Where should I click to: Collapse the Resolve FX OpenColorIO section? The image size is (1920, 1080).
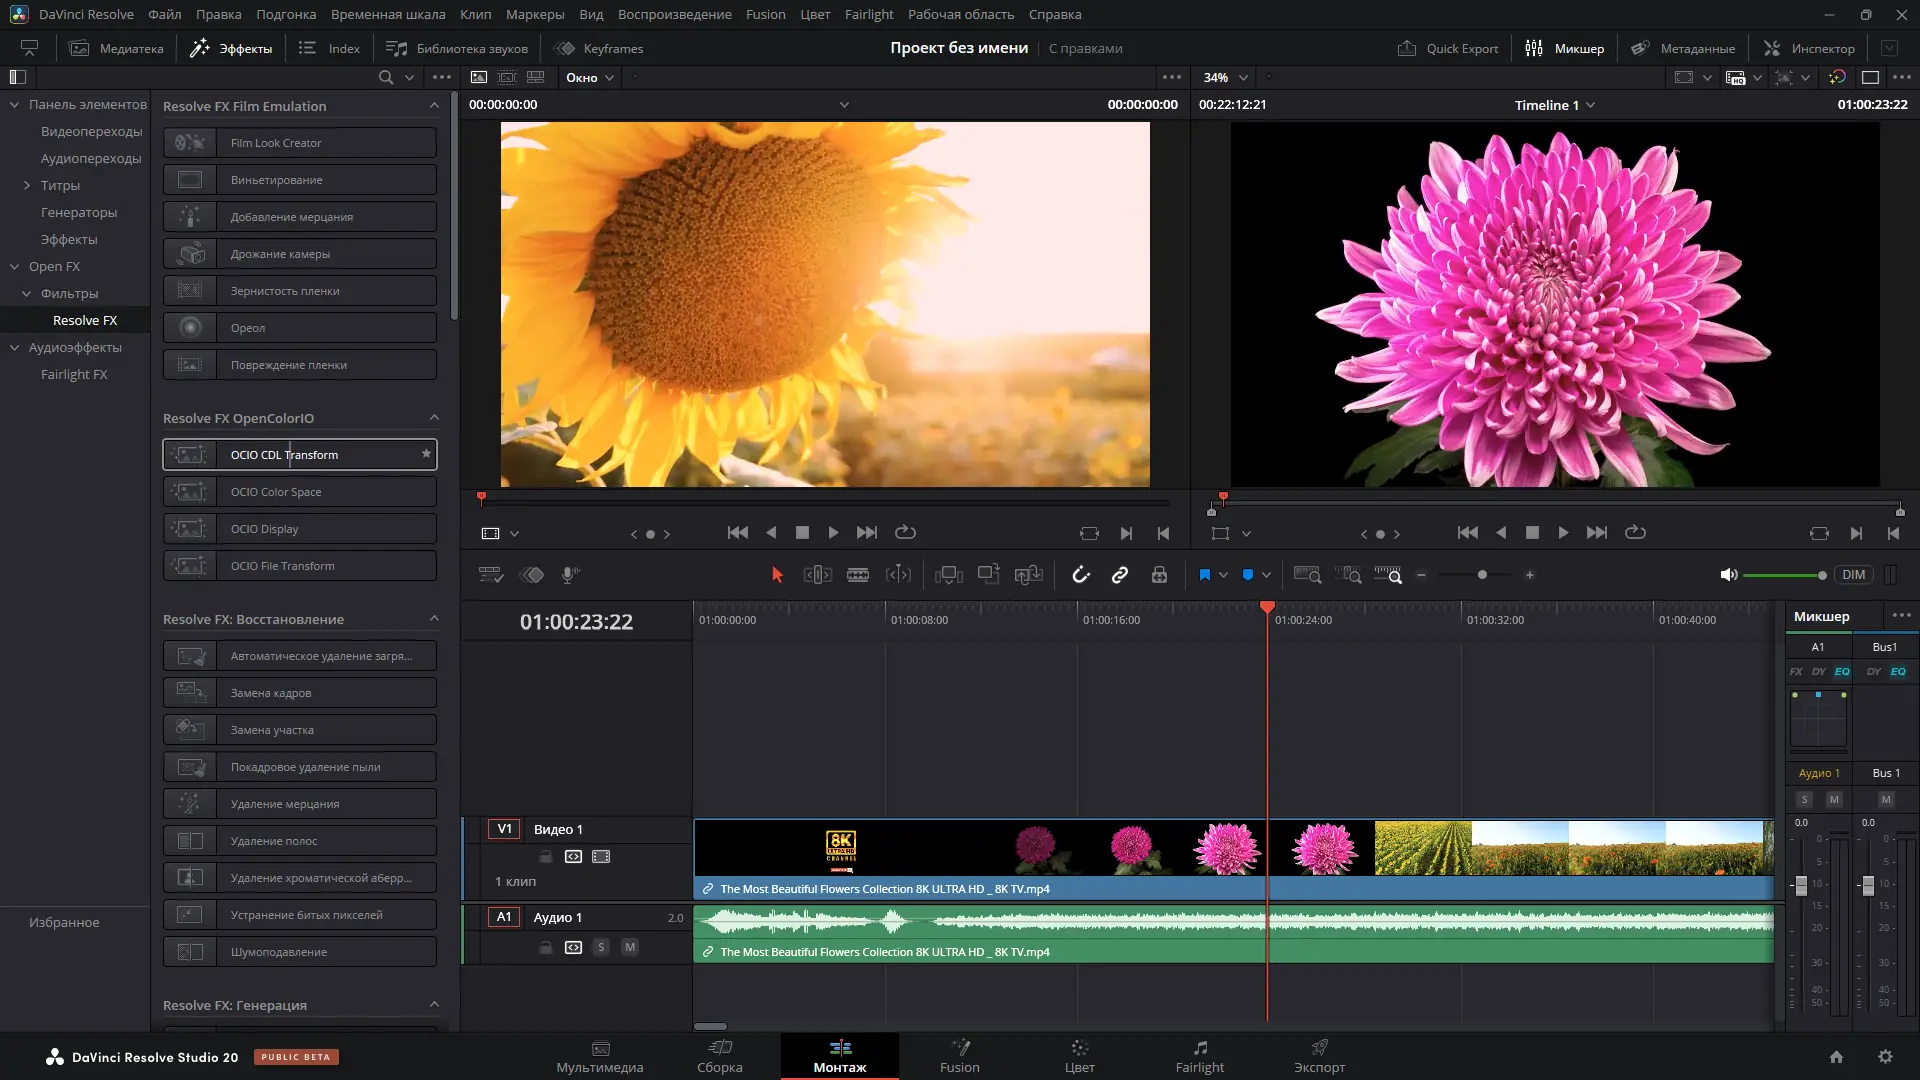(434, 418)
